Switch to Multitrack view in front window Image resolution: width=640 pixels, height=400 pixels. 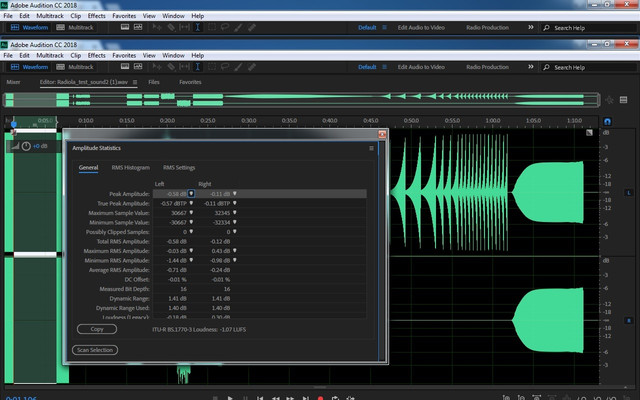75,67
